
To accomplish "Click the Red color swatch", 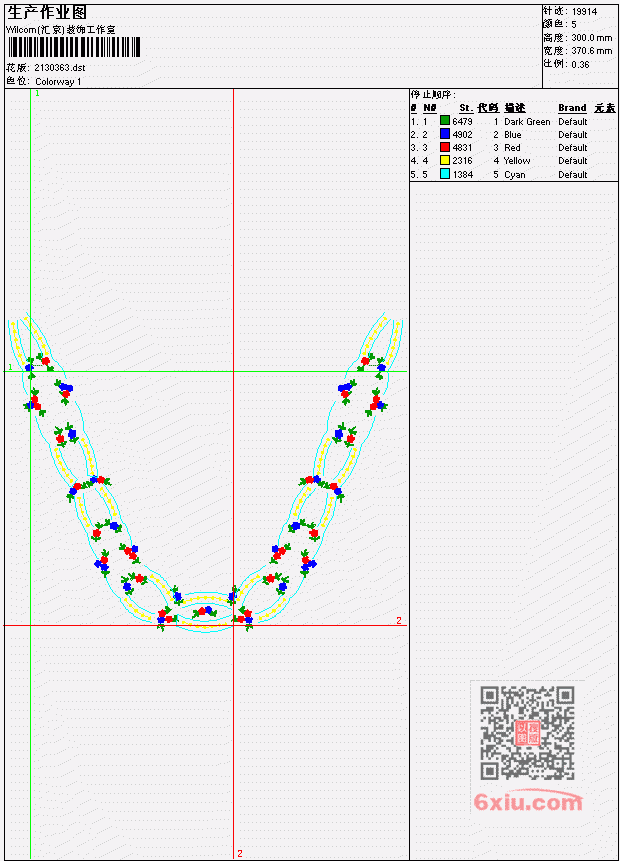I will point(445,147).
